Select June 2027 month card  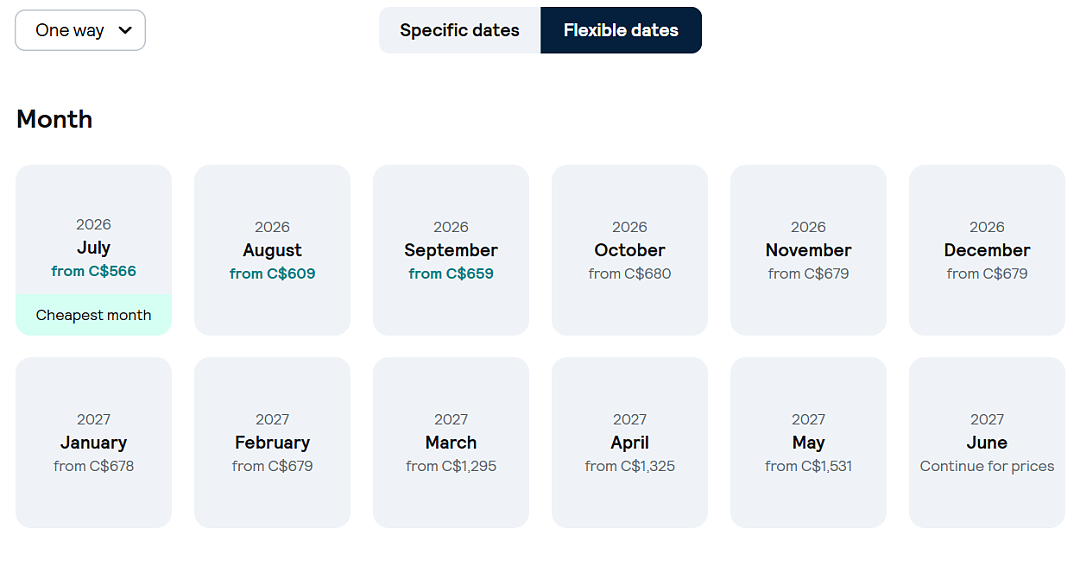pyautogui.click(x=987, y=442)
